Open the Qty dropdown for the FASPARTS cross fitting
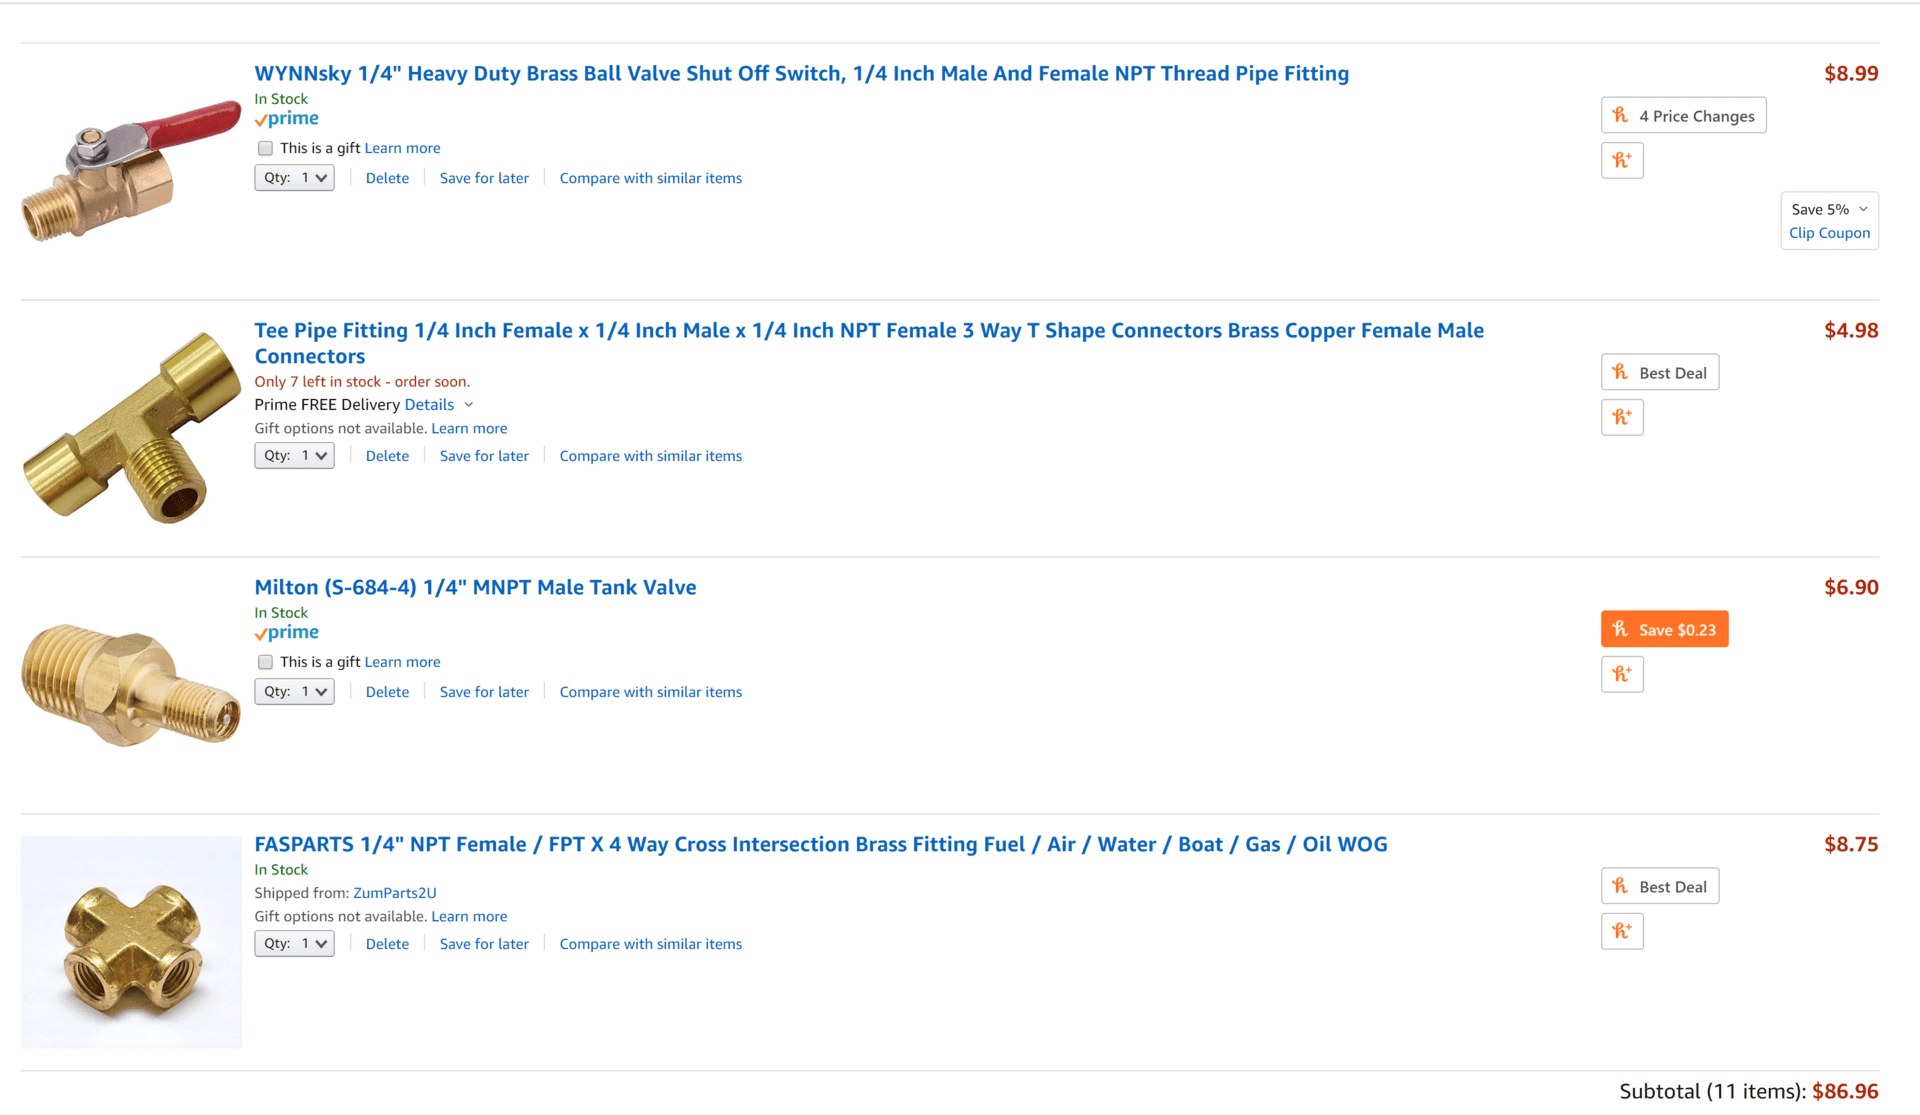This screenshot has height=1115, width=1920. tap(294, 944)
